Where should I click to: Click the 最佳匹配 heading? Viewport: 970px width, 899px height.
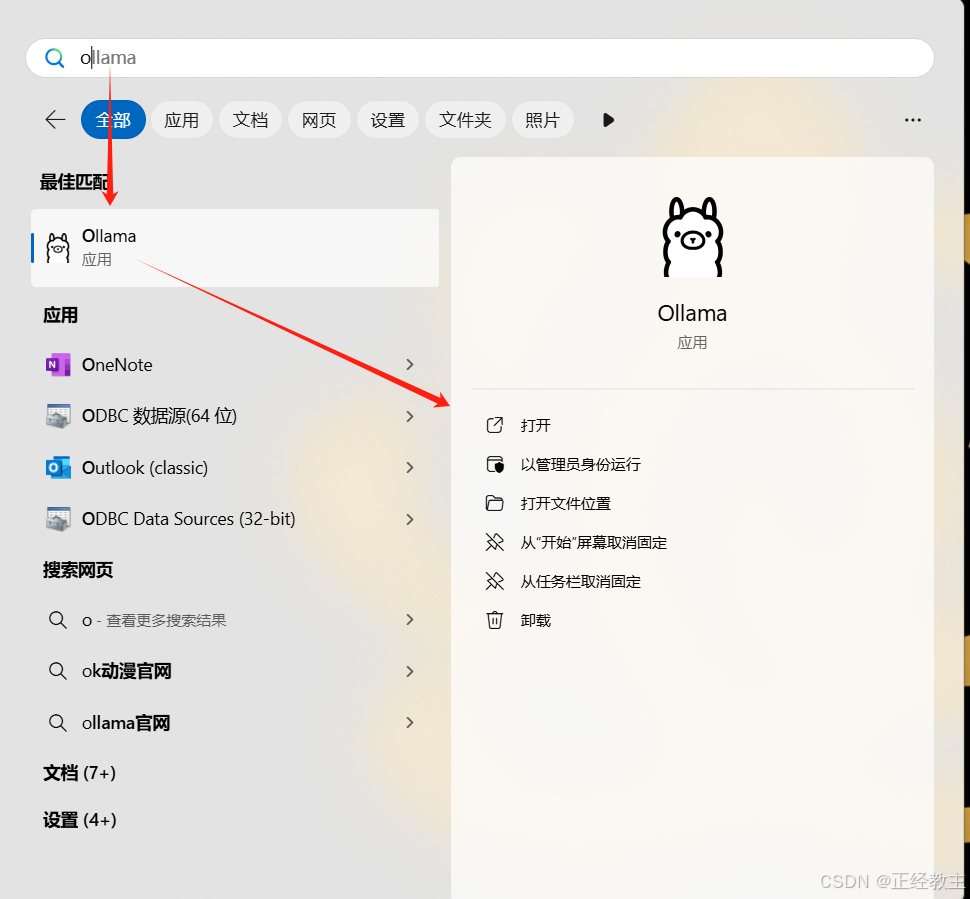pos(75,182)
